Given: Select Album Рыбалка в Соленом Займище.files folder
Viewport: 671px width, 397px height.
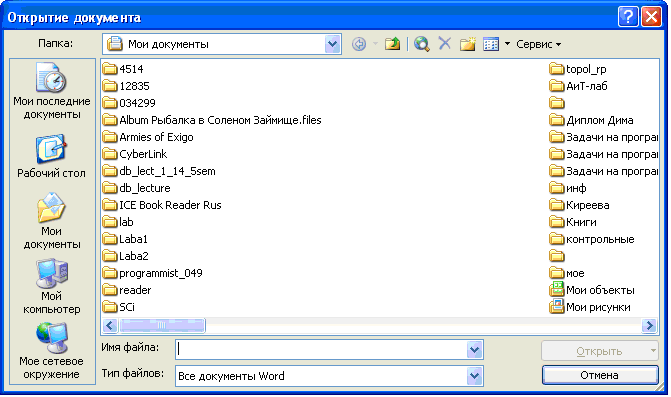Looking at the screenshot, I should coord(212,120).
